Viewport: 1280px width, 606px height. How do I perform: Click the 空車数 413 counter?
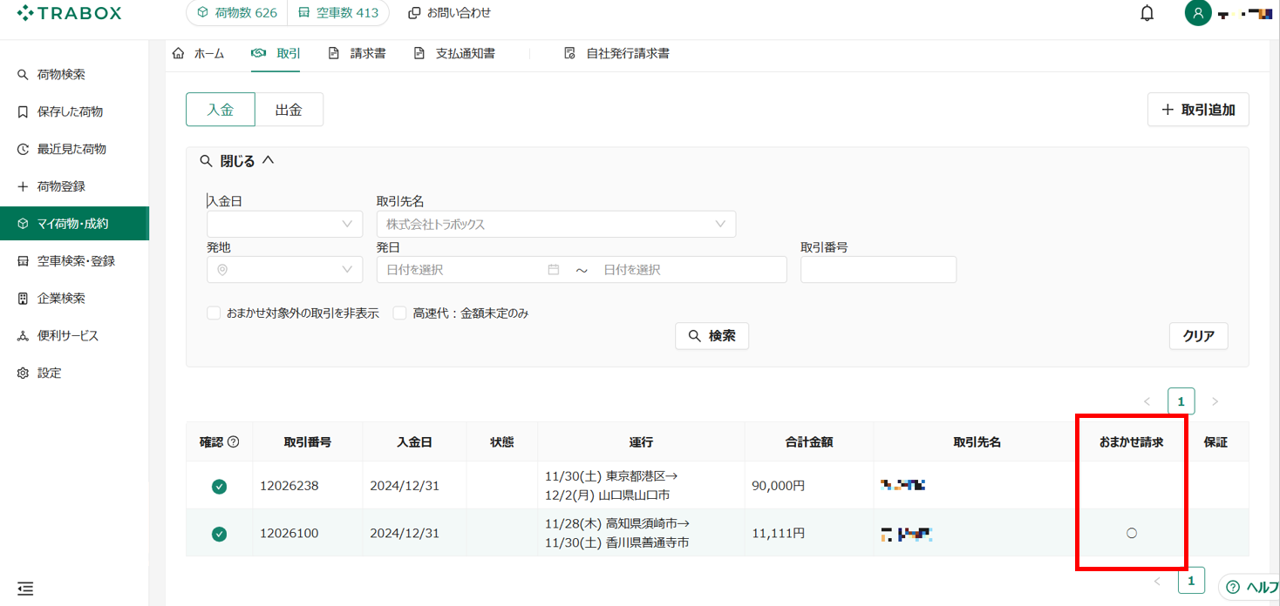339,13
